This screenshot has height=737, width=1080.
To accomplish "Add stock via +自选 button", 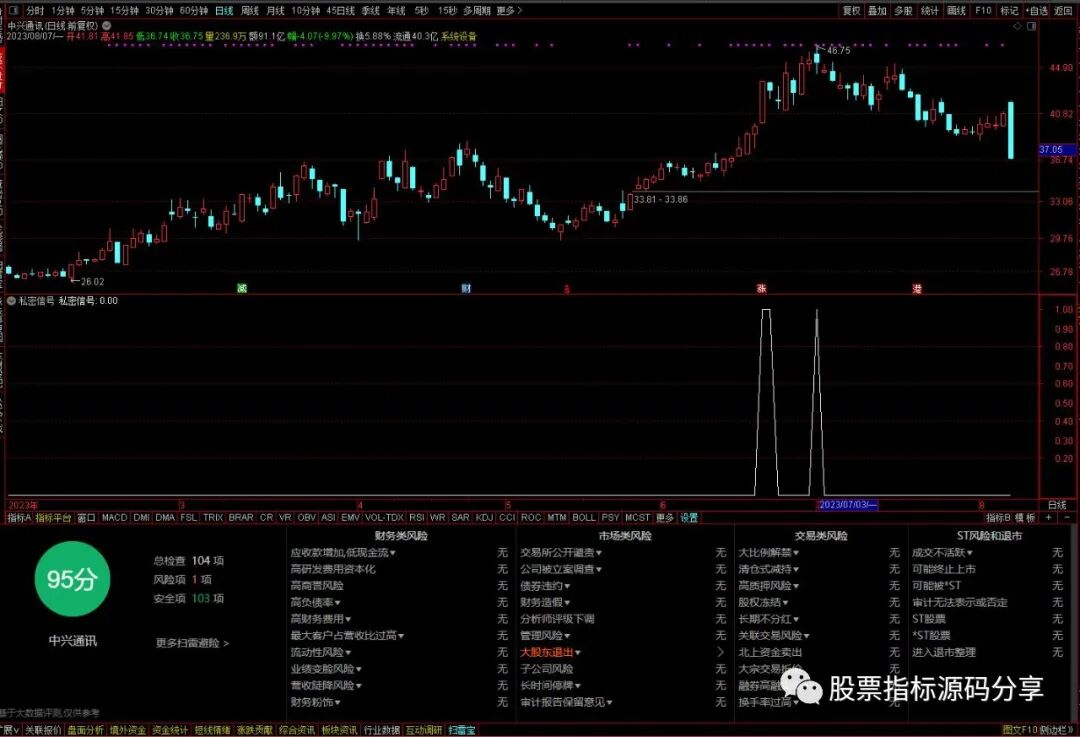I will coord(1037,10).
